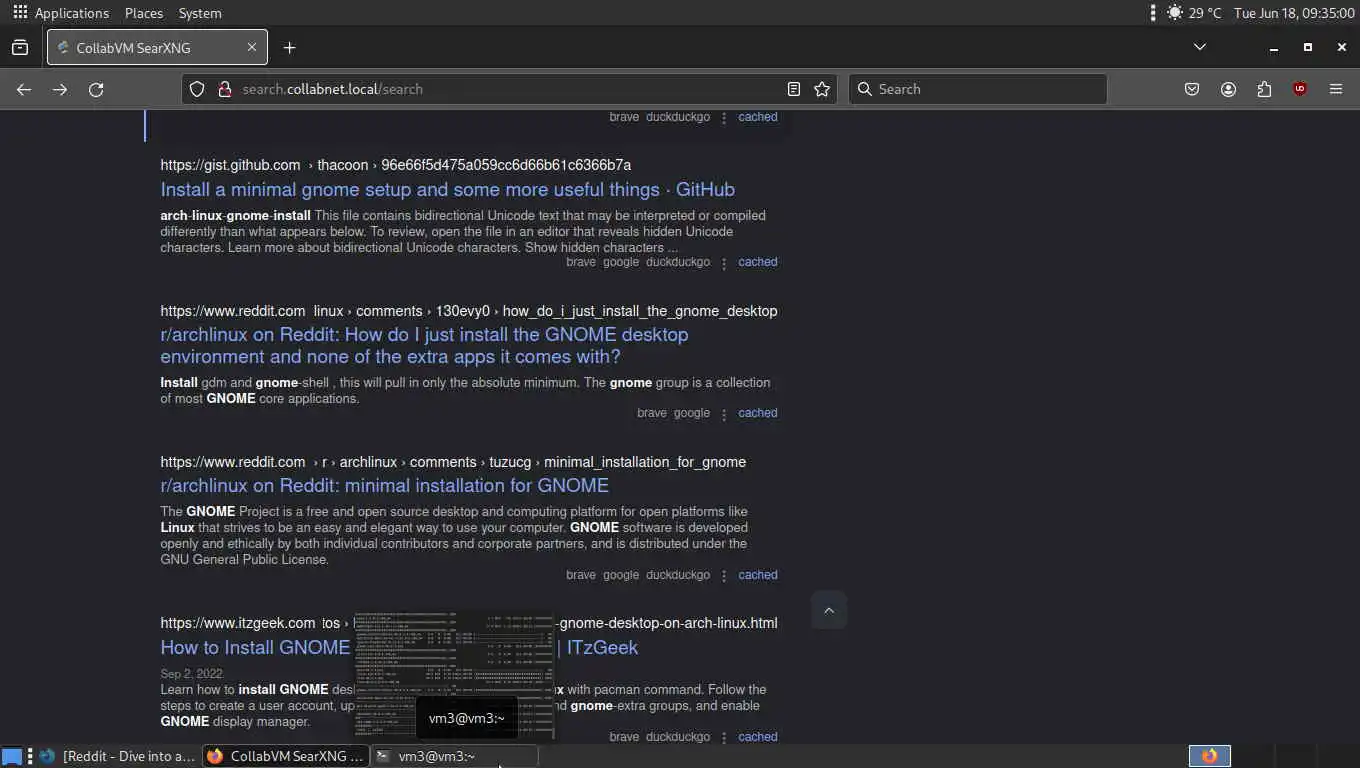Image resolution: width=1360 pixels, height=768 pixels.
Task: Click the https://www.itzgeek.com URL text
Action: [x=238, y=623]
